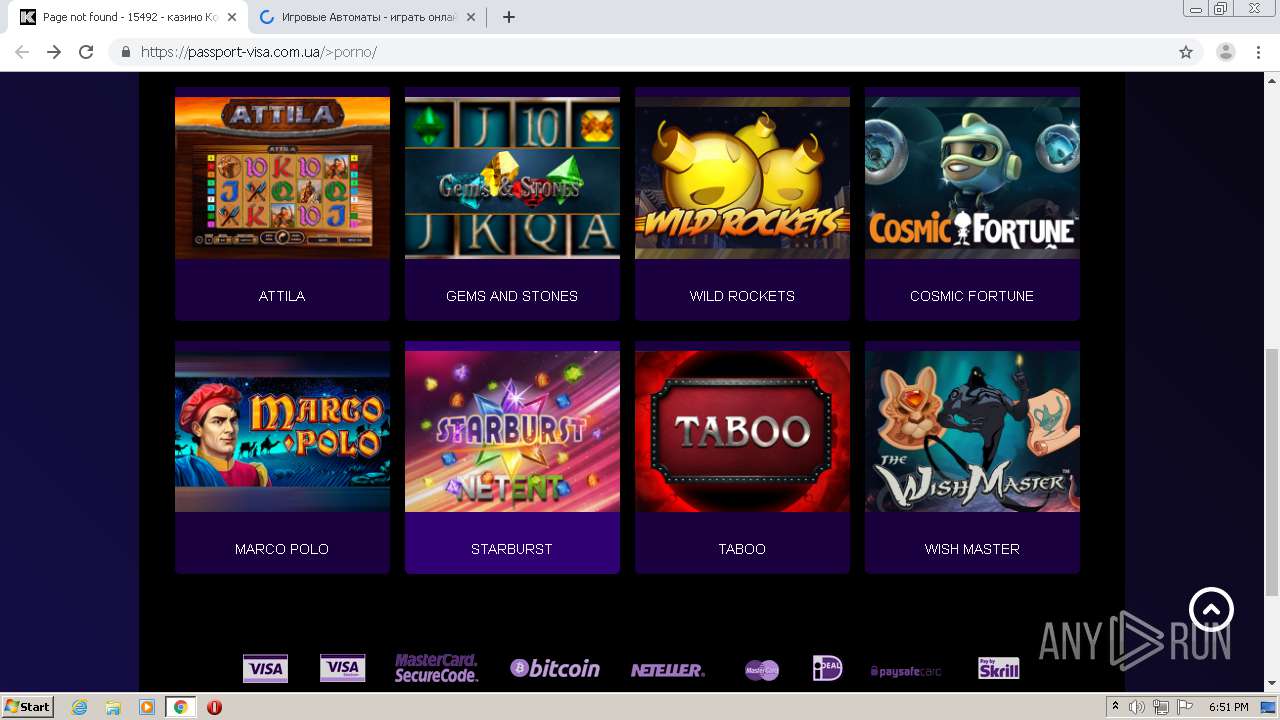Viewport: 1280px width, 720px height.
Task: Launch Internet Explorer from taskbar
Action: click(x=80, y=707)
